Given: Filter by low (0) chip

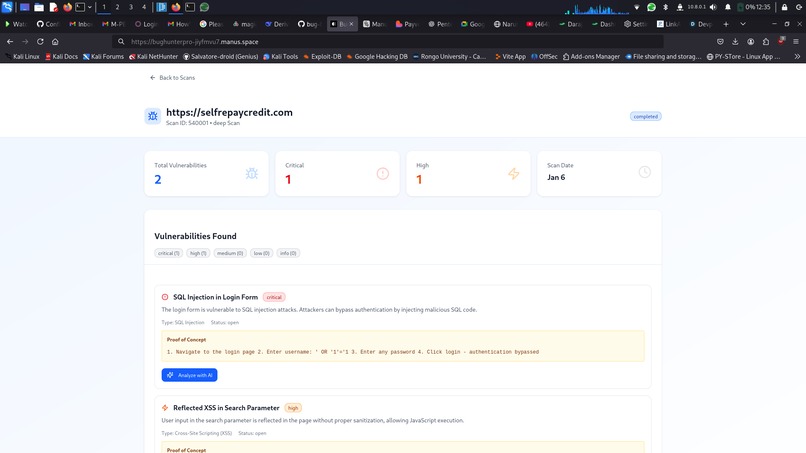Looking at the screenshot, I should (262, 253).
